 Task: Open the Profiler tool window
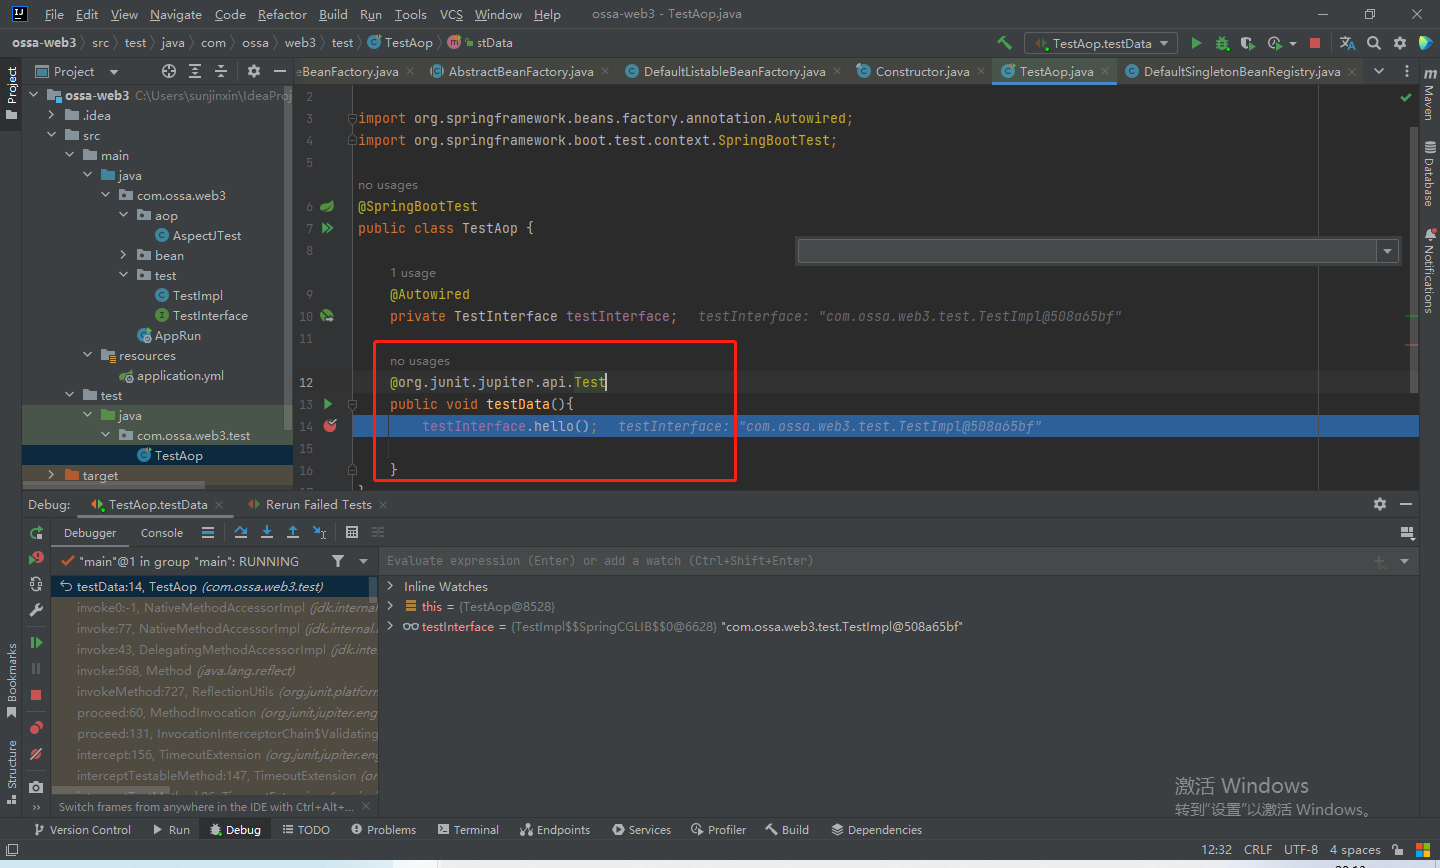(718, 830)
